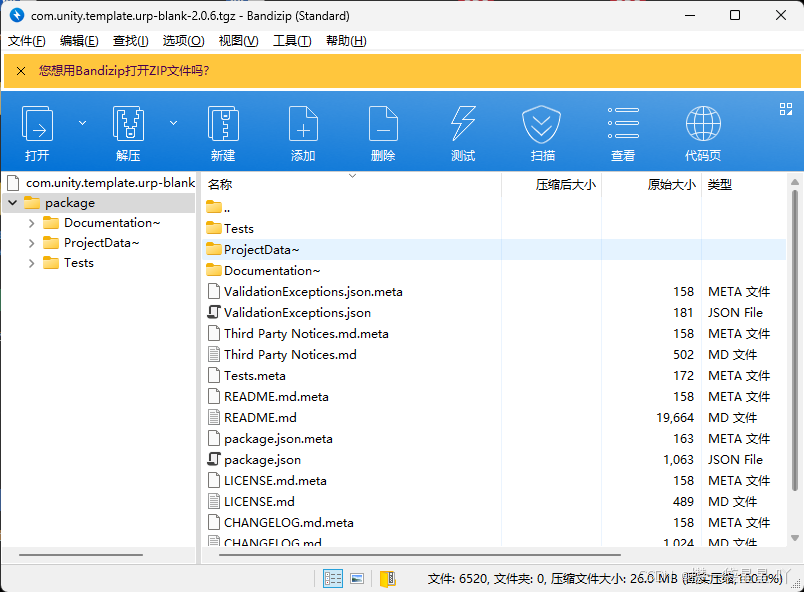Open the File (文件) menu

[27, 40]
